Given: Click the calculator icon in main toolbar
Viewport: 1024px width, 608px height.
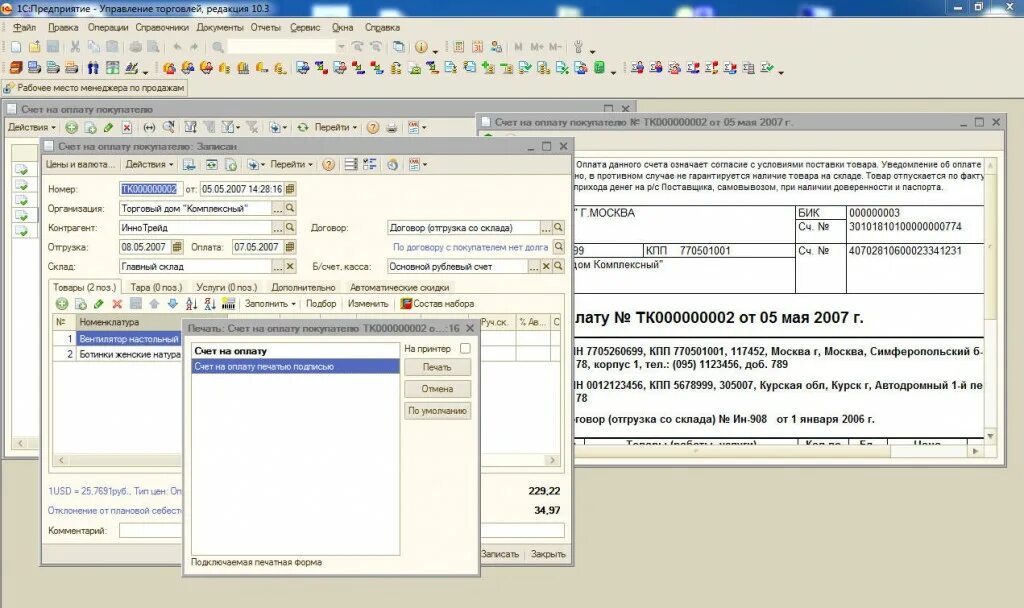Looking at the screenshot, I should point(458,47).
